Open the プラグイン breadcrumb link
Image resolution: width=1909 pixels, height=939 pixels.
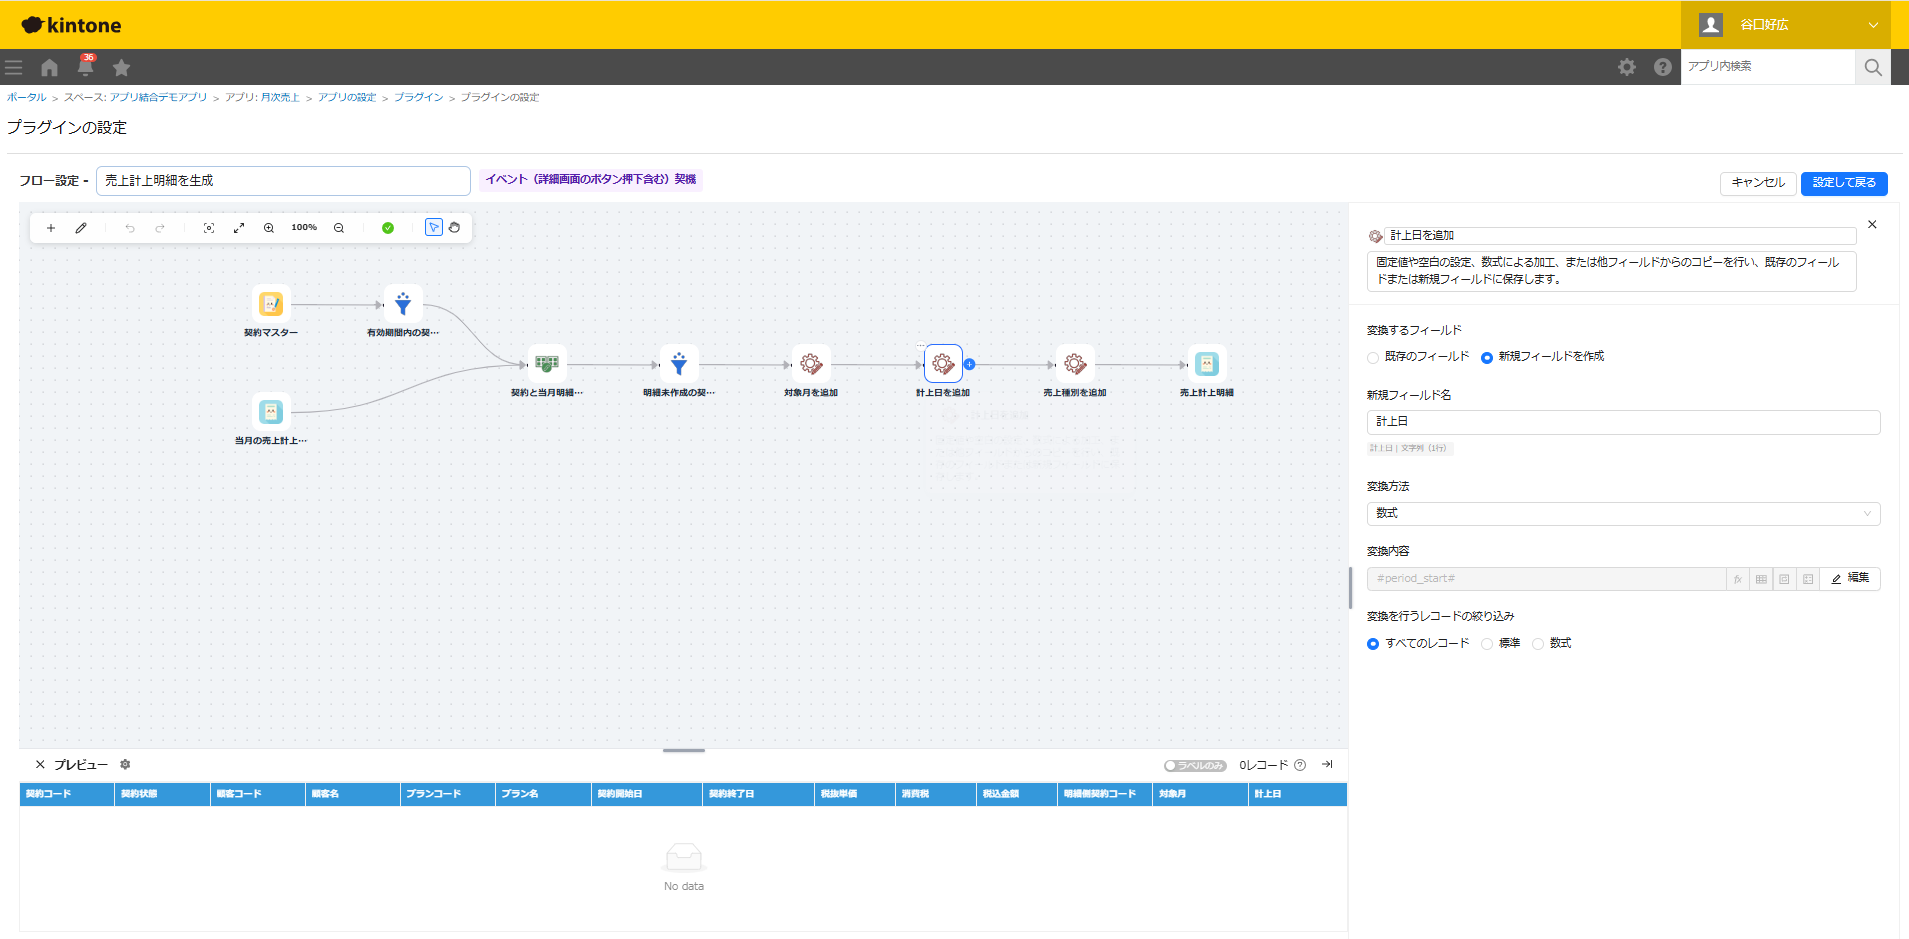tap(418, 98)
